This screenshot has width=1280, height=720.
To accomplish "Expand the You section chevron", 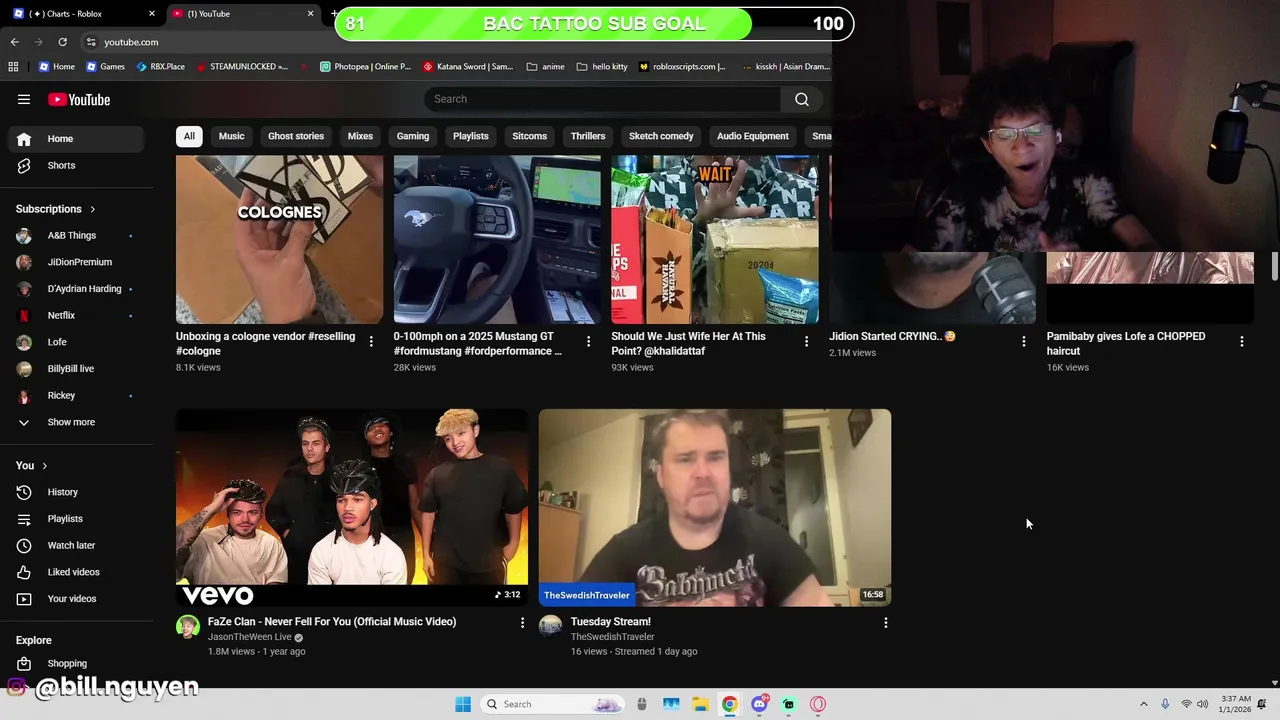I will pos(44,466).
